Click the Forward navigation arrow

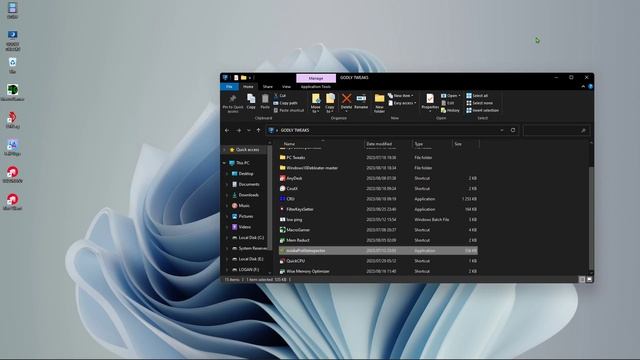(239, 130)
